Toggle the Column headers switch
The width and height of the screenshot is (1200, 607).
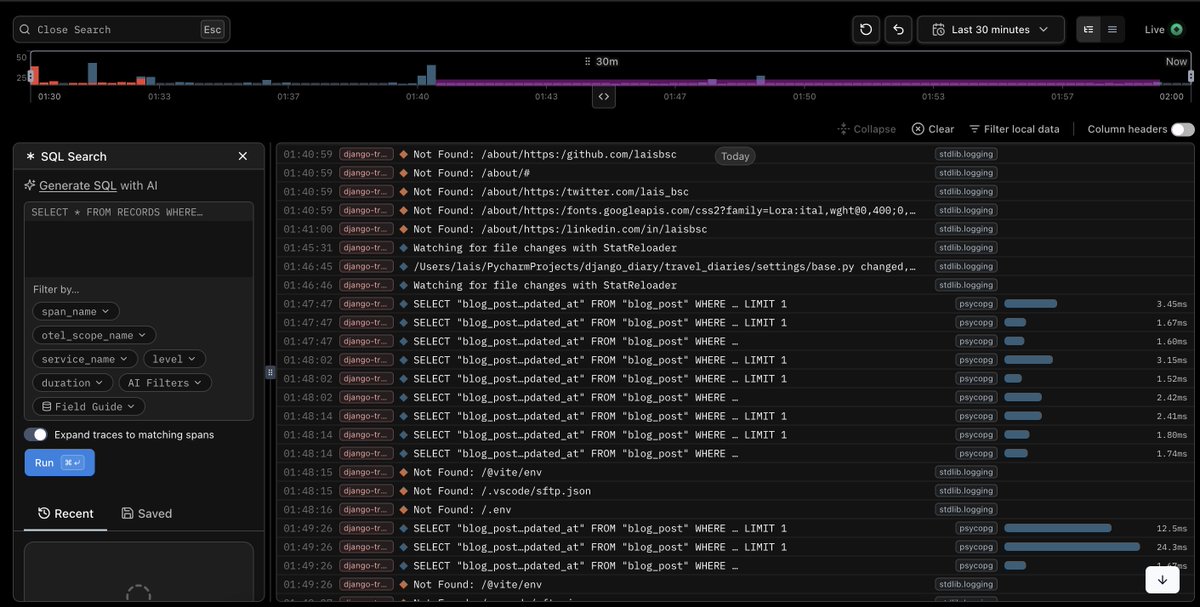click(x=1182, y=129)
